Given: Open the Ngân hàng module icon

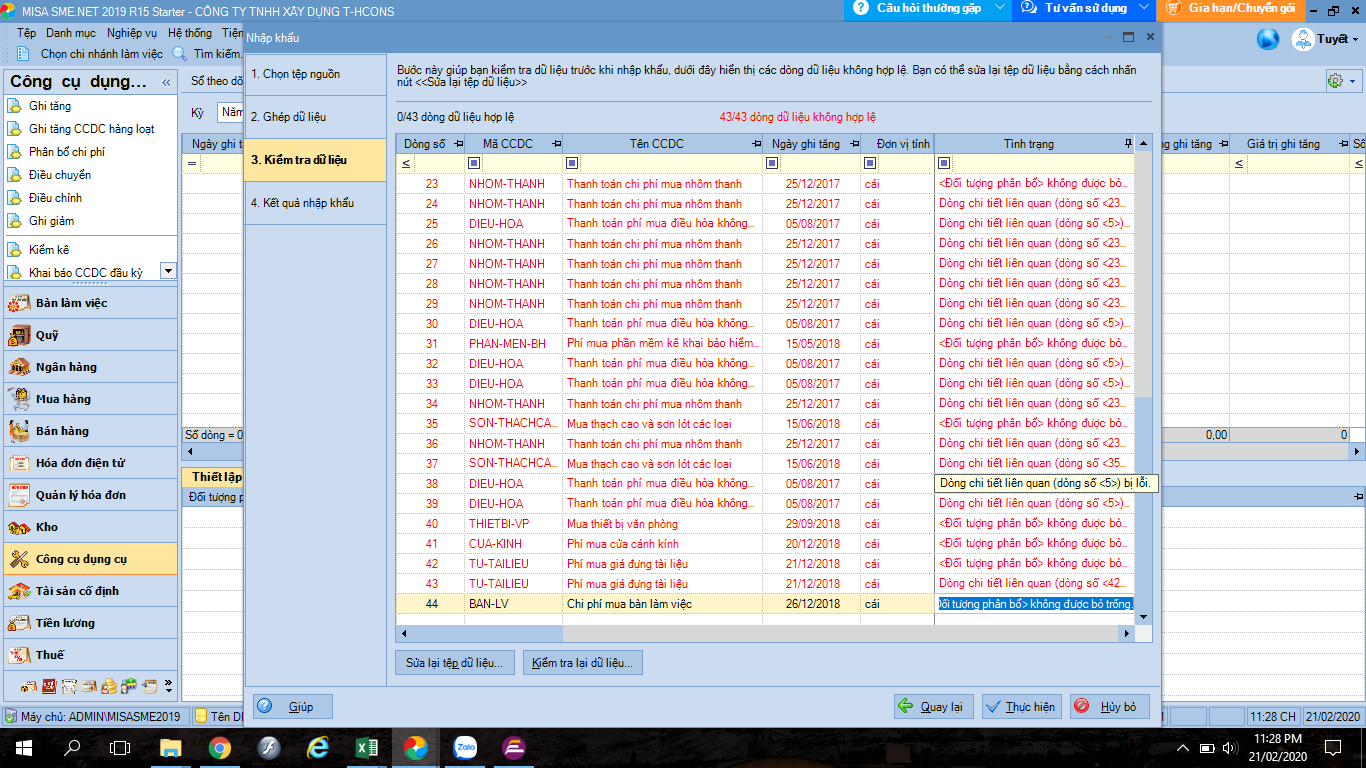Looking at the screenshot, I should pos(19,367).
